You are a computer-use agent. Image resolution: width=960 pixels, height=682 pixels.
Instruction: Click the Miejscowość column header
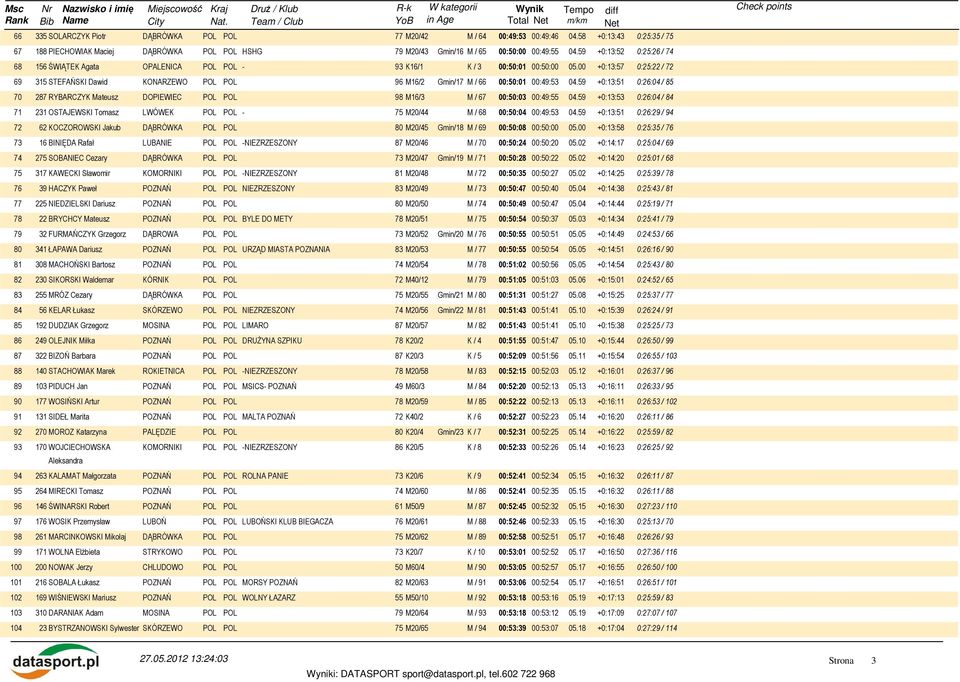coord(174,9)
